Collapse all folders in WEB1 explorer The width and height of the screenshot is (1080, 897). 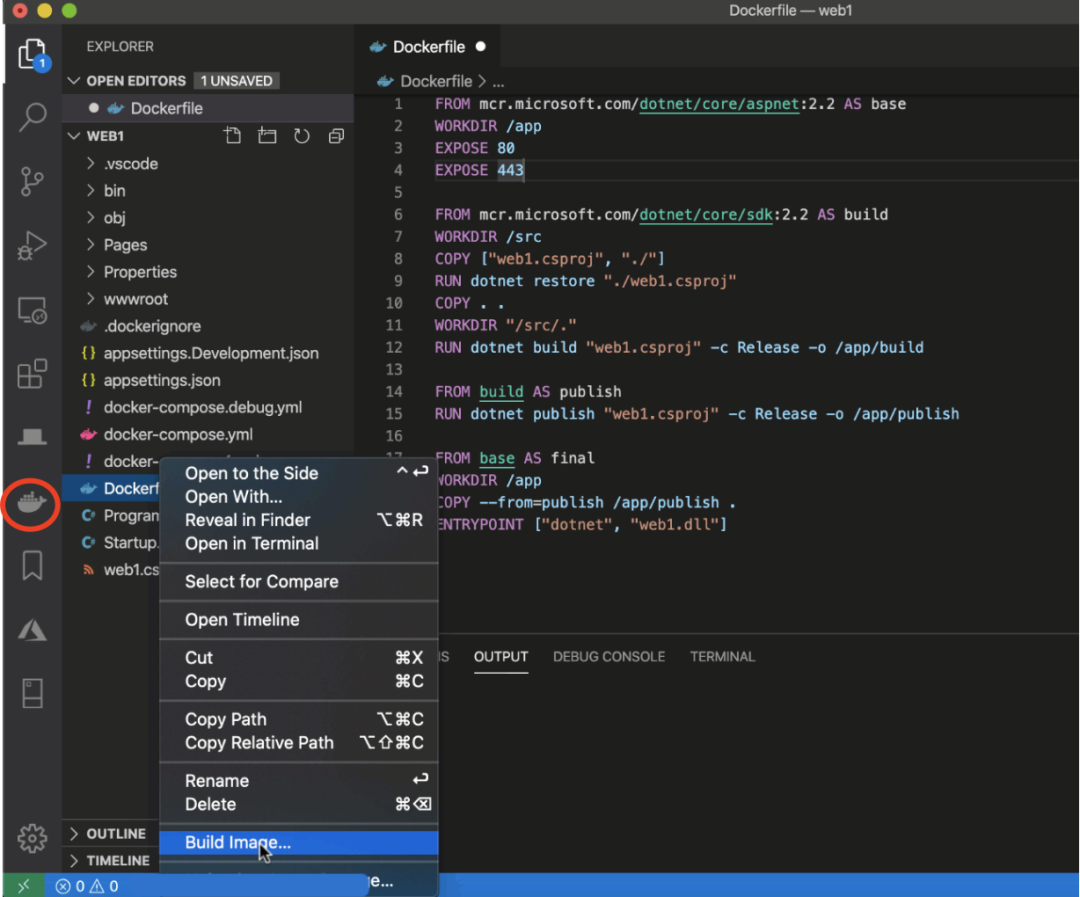point(336,136)
